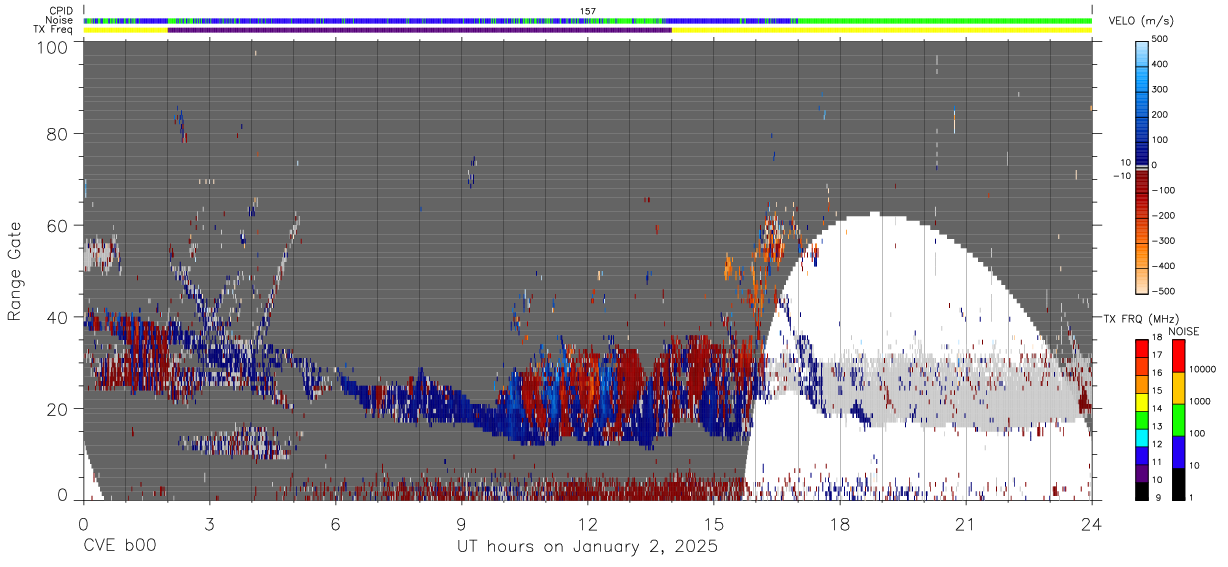Viewport: 1228px width, 567px height.
Task: Click the x-axis tick label 12
Action: pos(587,524)
